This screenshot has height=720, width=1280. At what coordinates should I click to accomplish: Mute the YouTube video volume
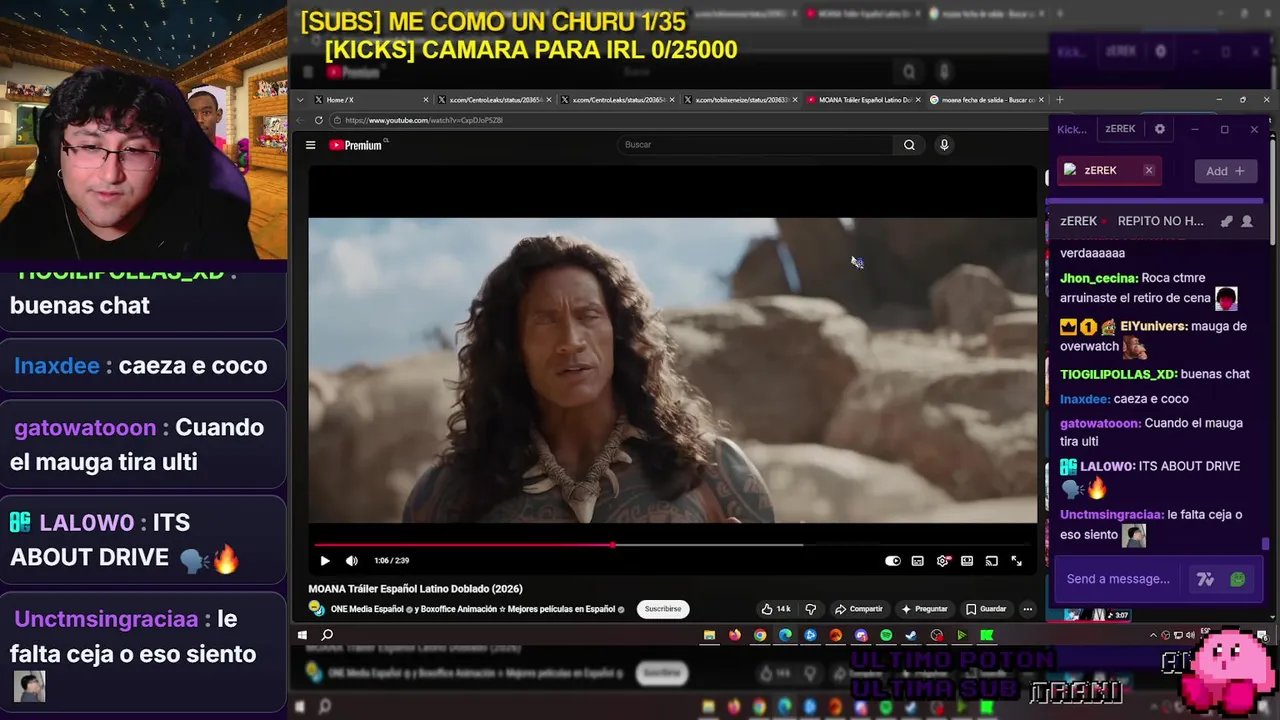[351, 561]
